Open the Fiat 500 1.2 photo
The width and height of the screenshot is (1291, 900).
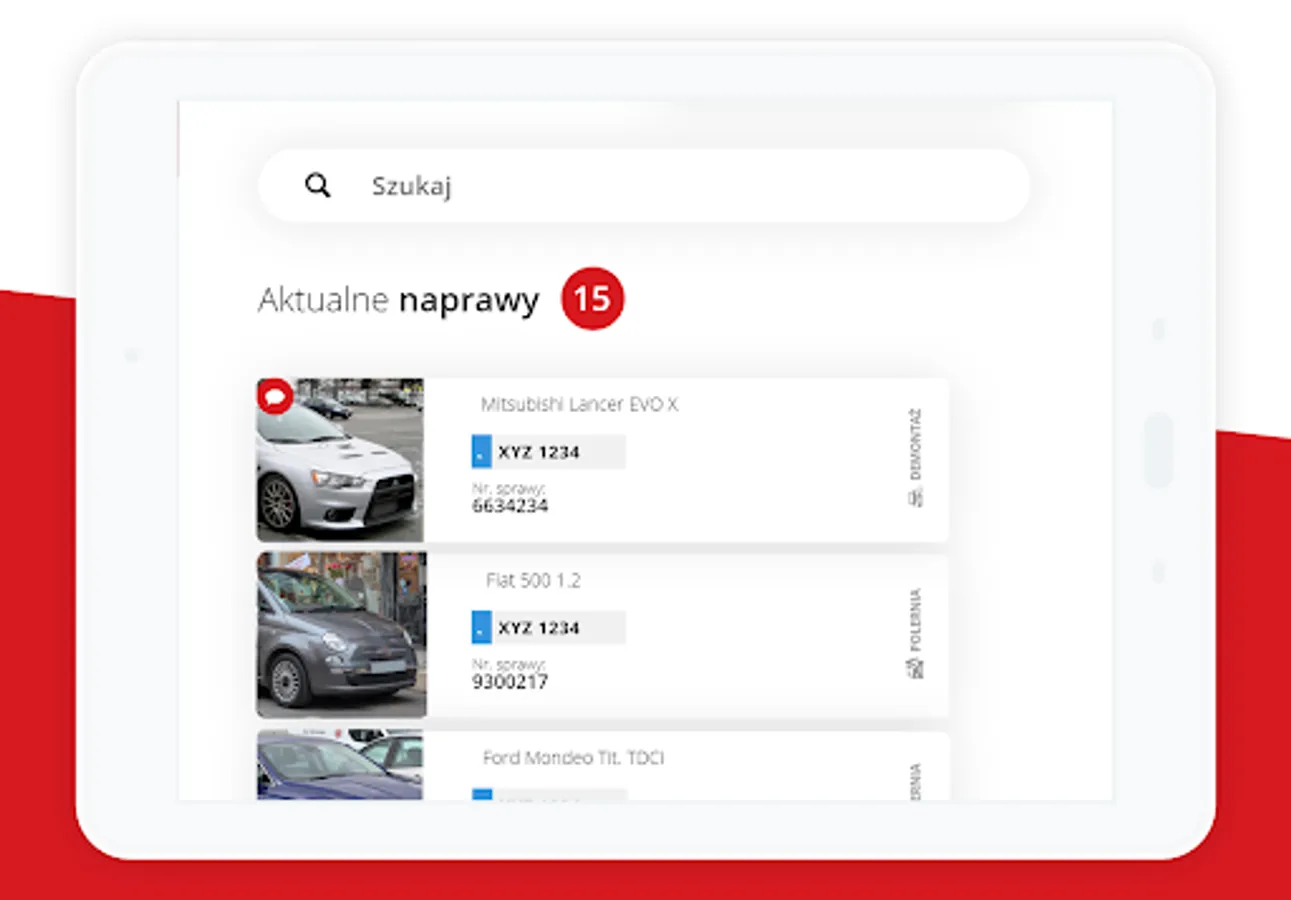(x=341, y=635)
